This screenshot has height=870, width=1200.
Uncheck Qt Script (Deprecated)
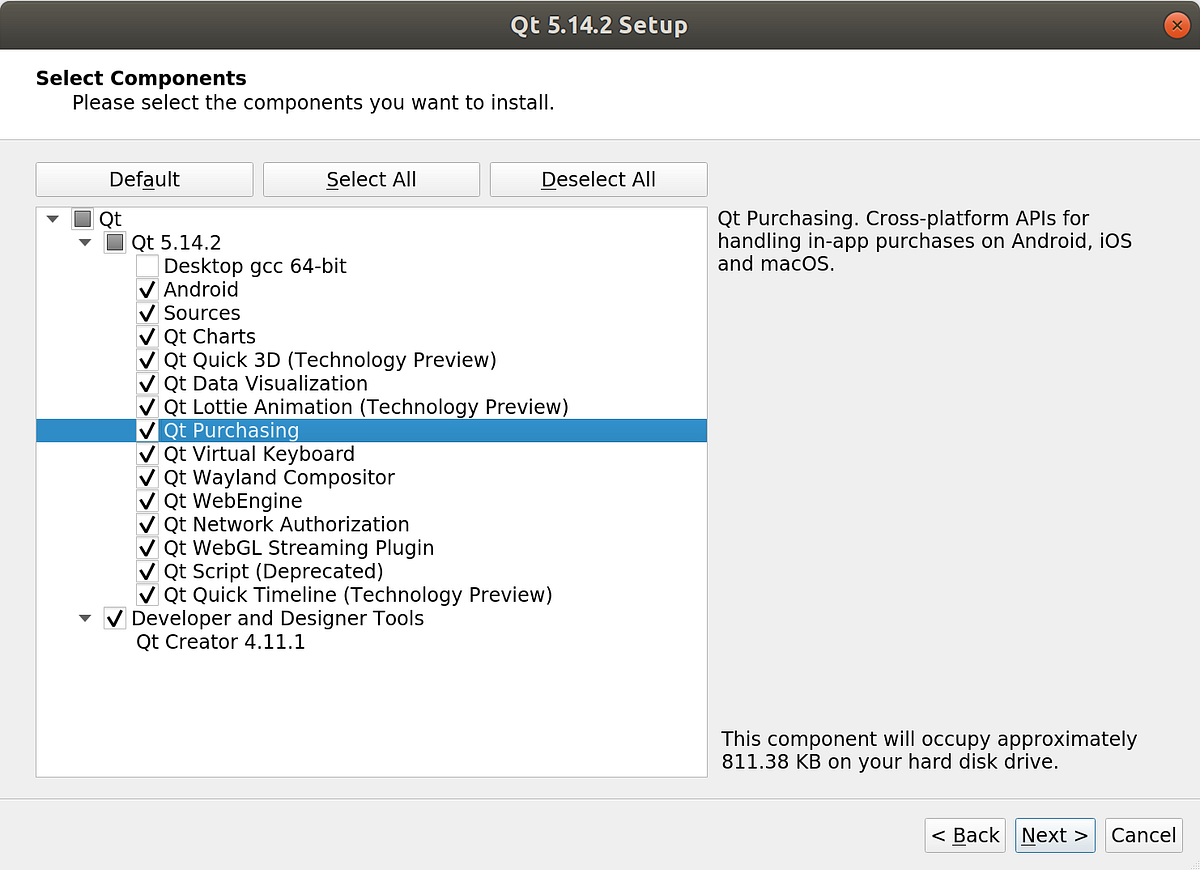[146, 571]
